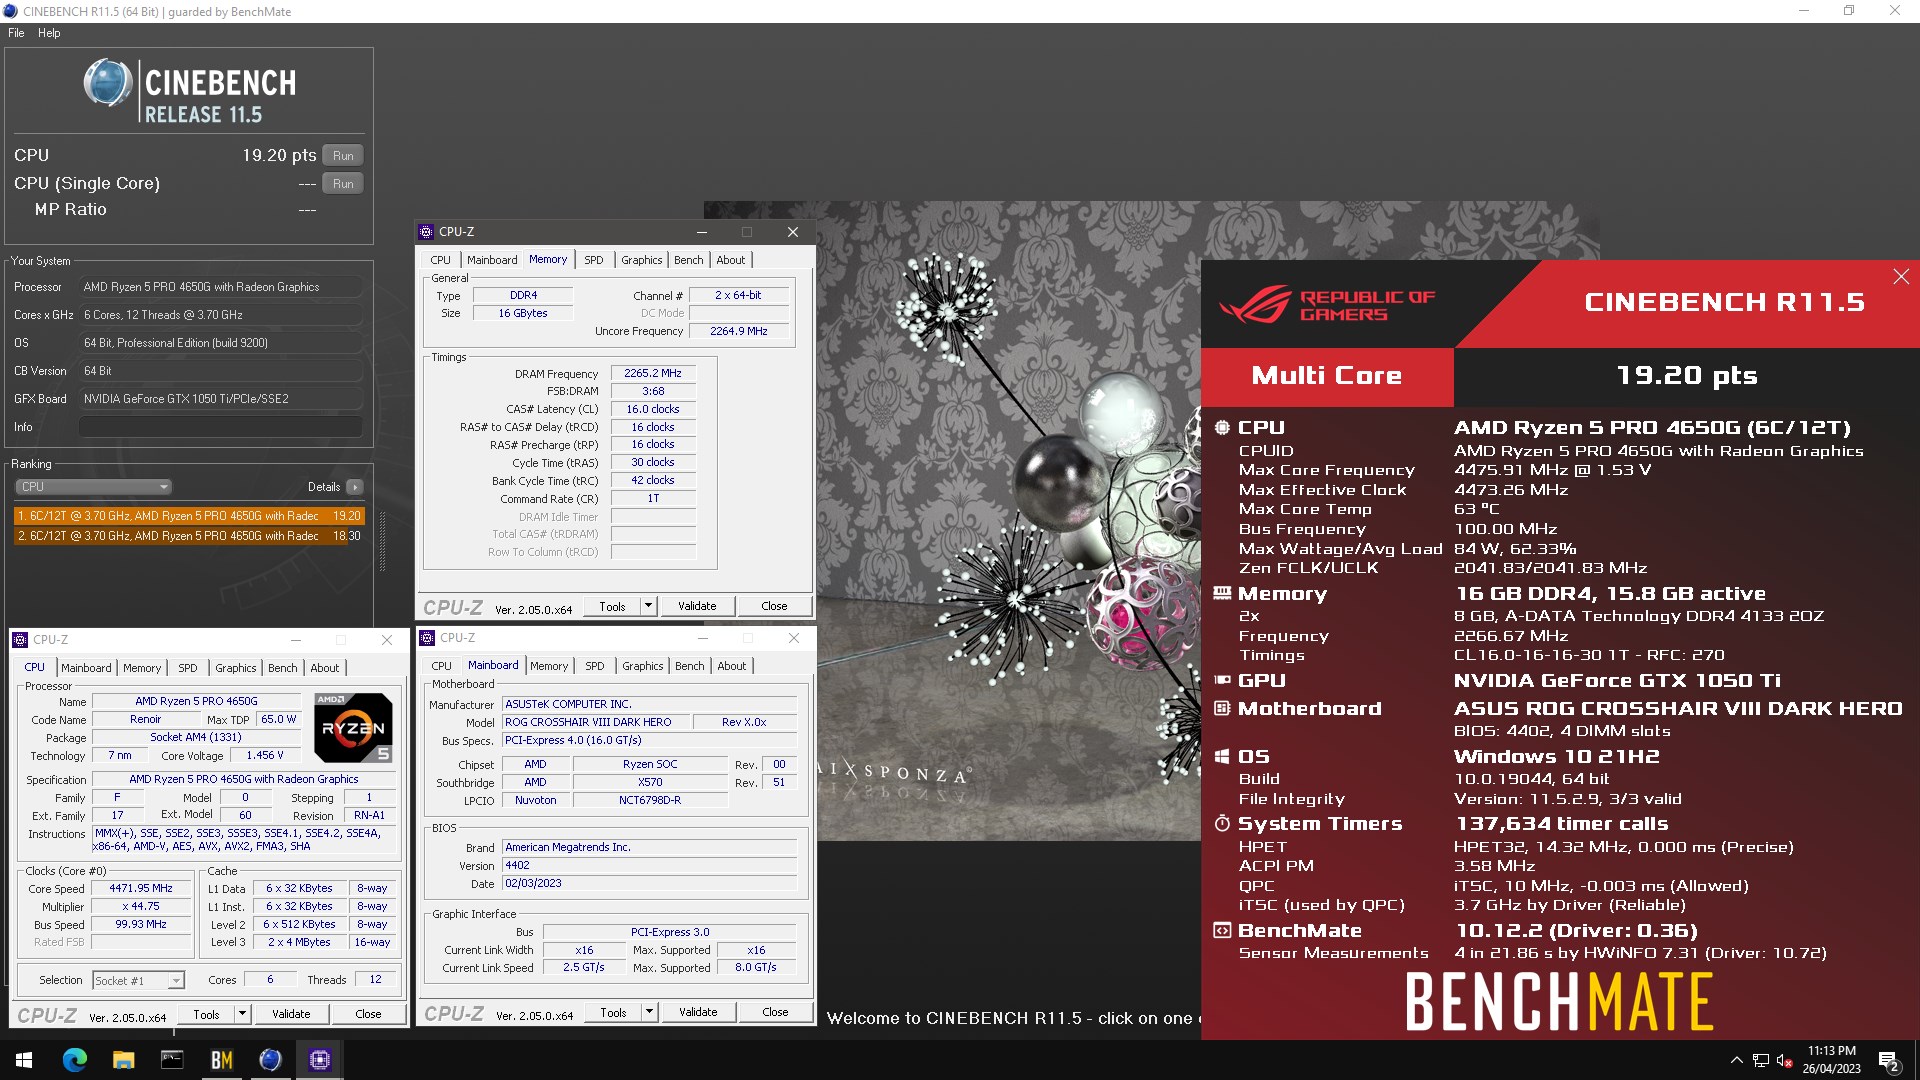The height and width of the screenshot is (1080, 1920).
Task: Open Bench tab in CPU-Z Memory window
Action: pos(689,260)
